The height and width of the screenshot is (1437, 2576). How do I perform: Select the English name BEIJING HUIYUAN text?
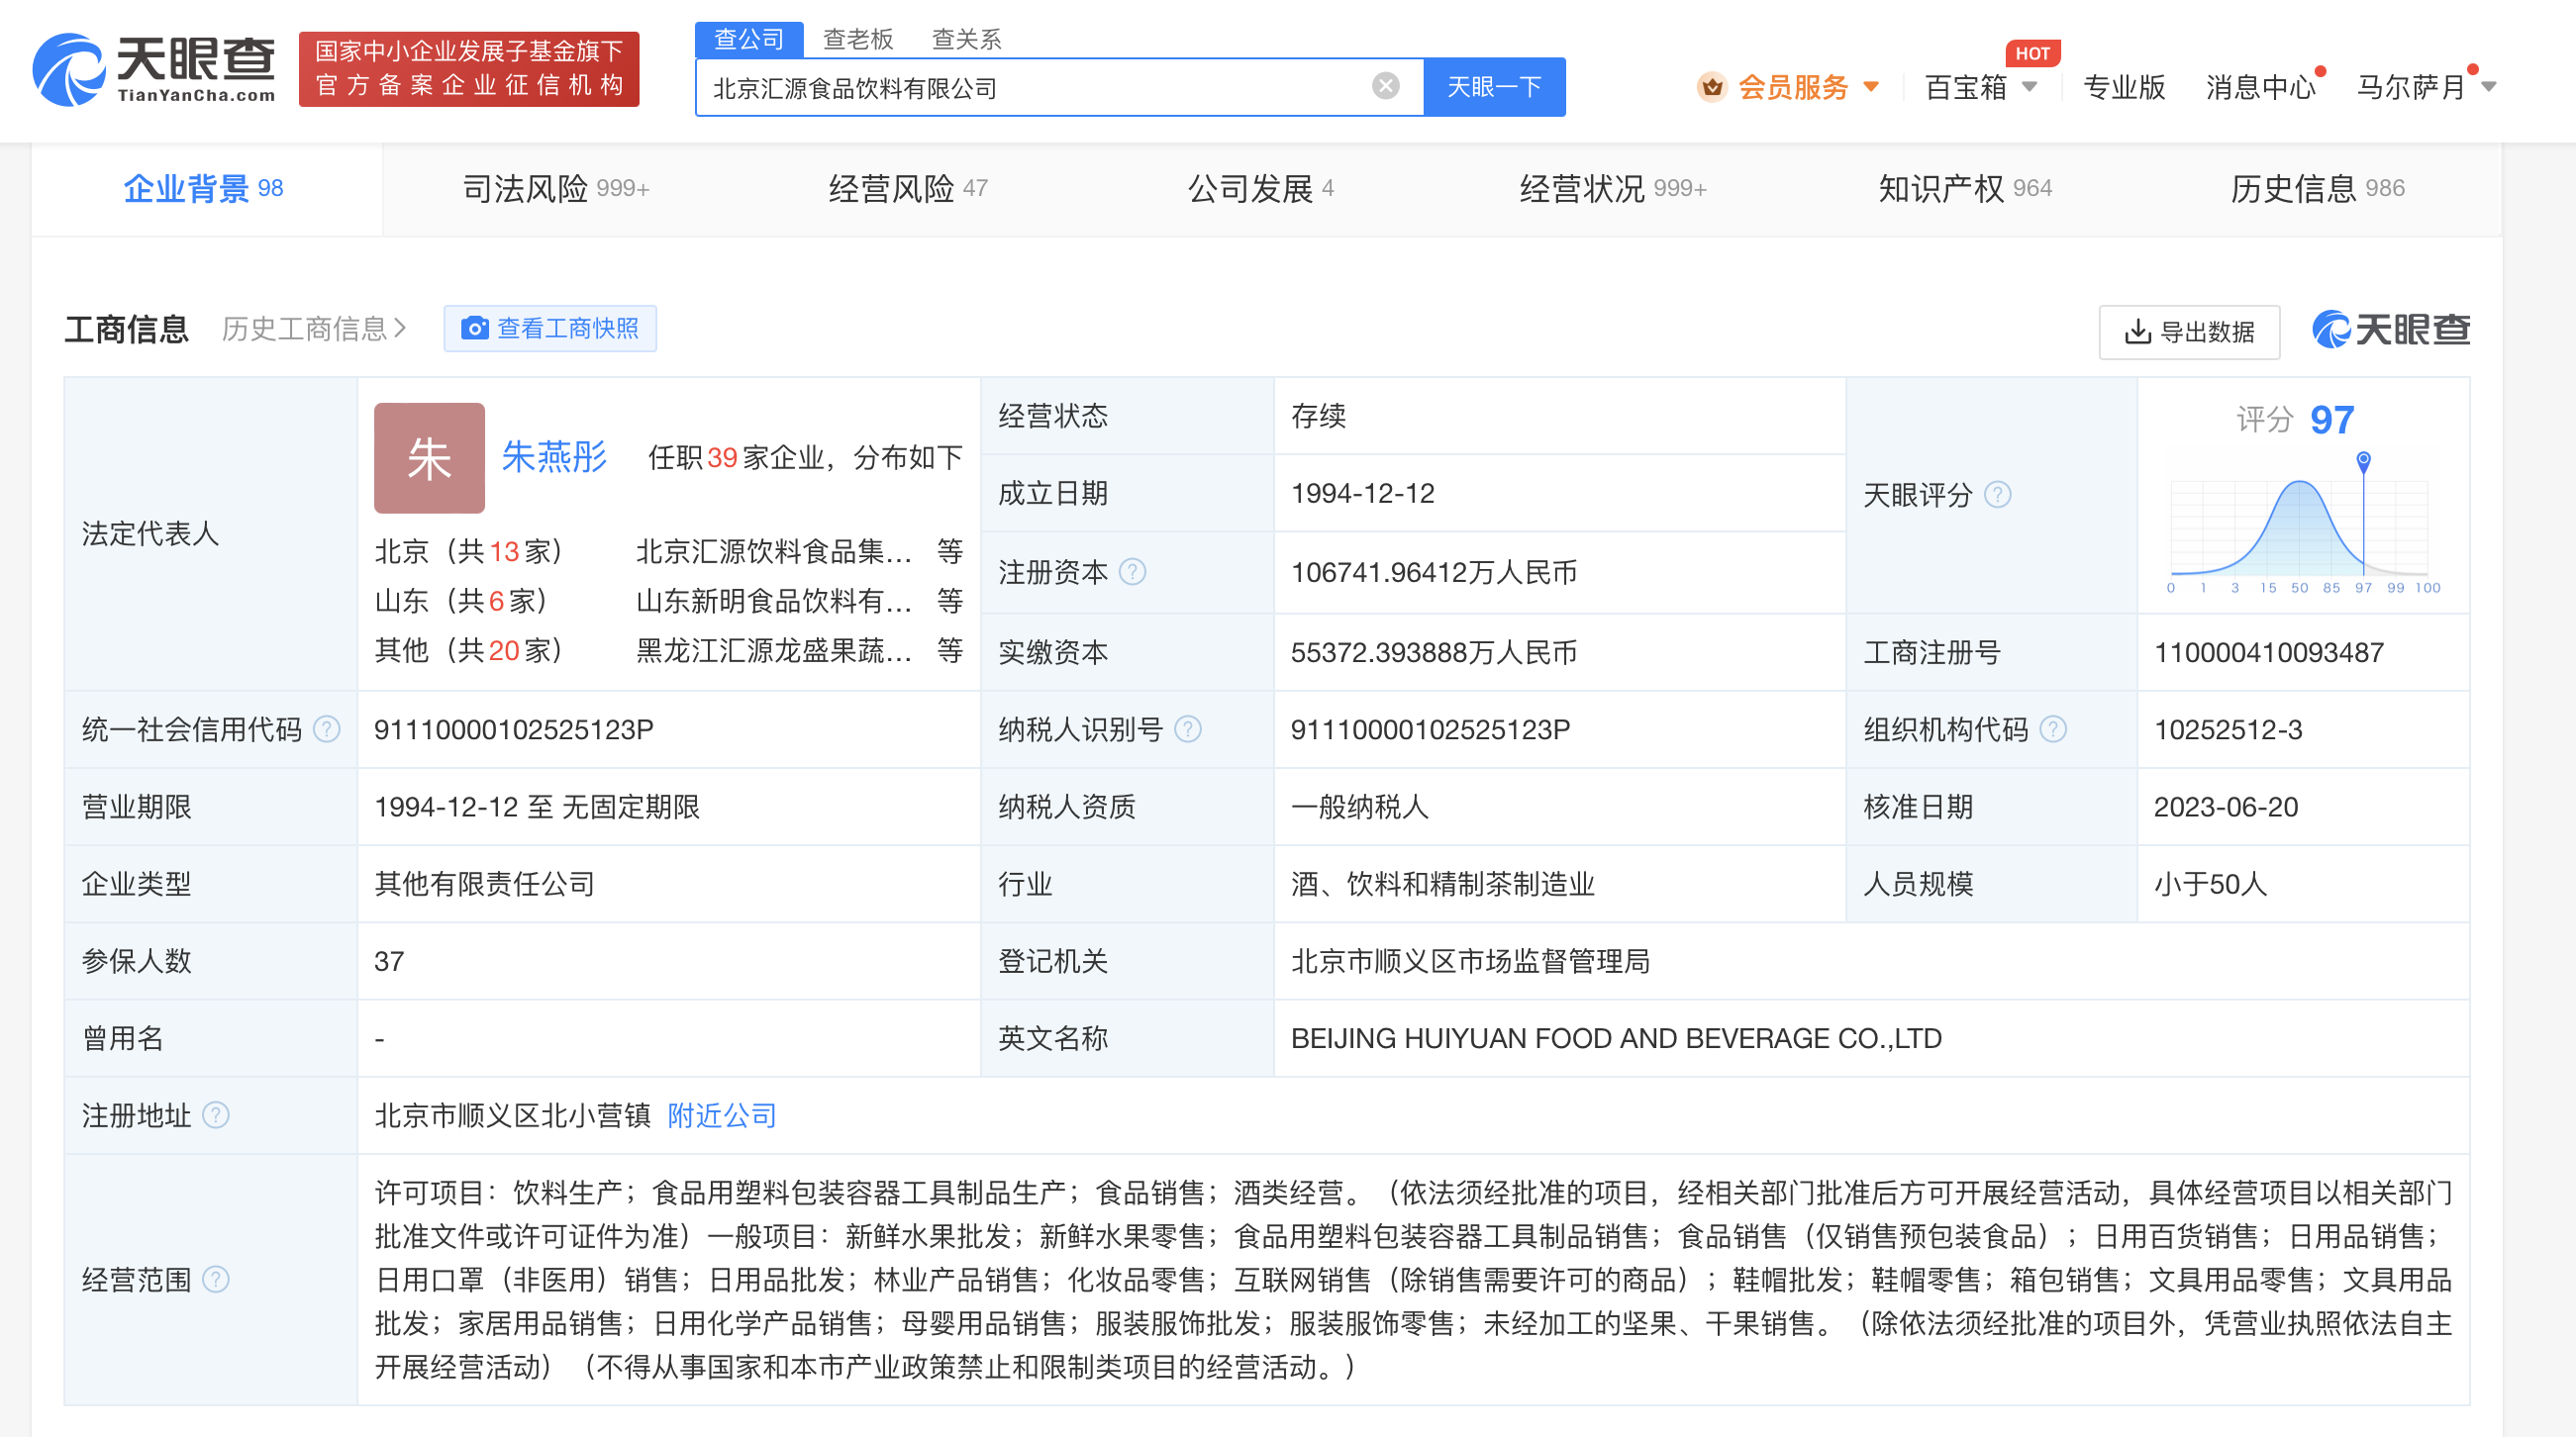[1616, 1038]
